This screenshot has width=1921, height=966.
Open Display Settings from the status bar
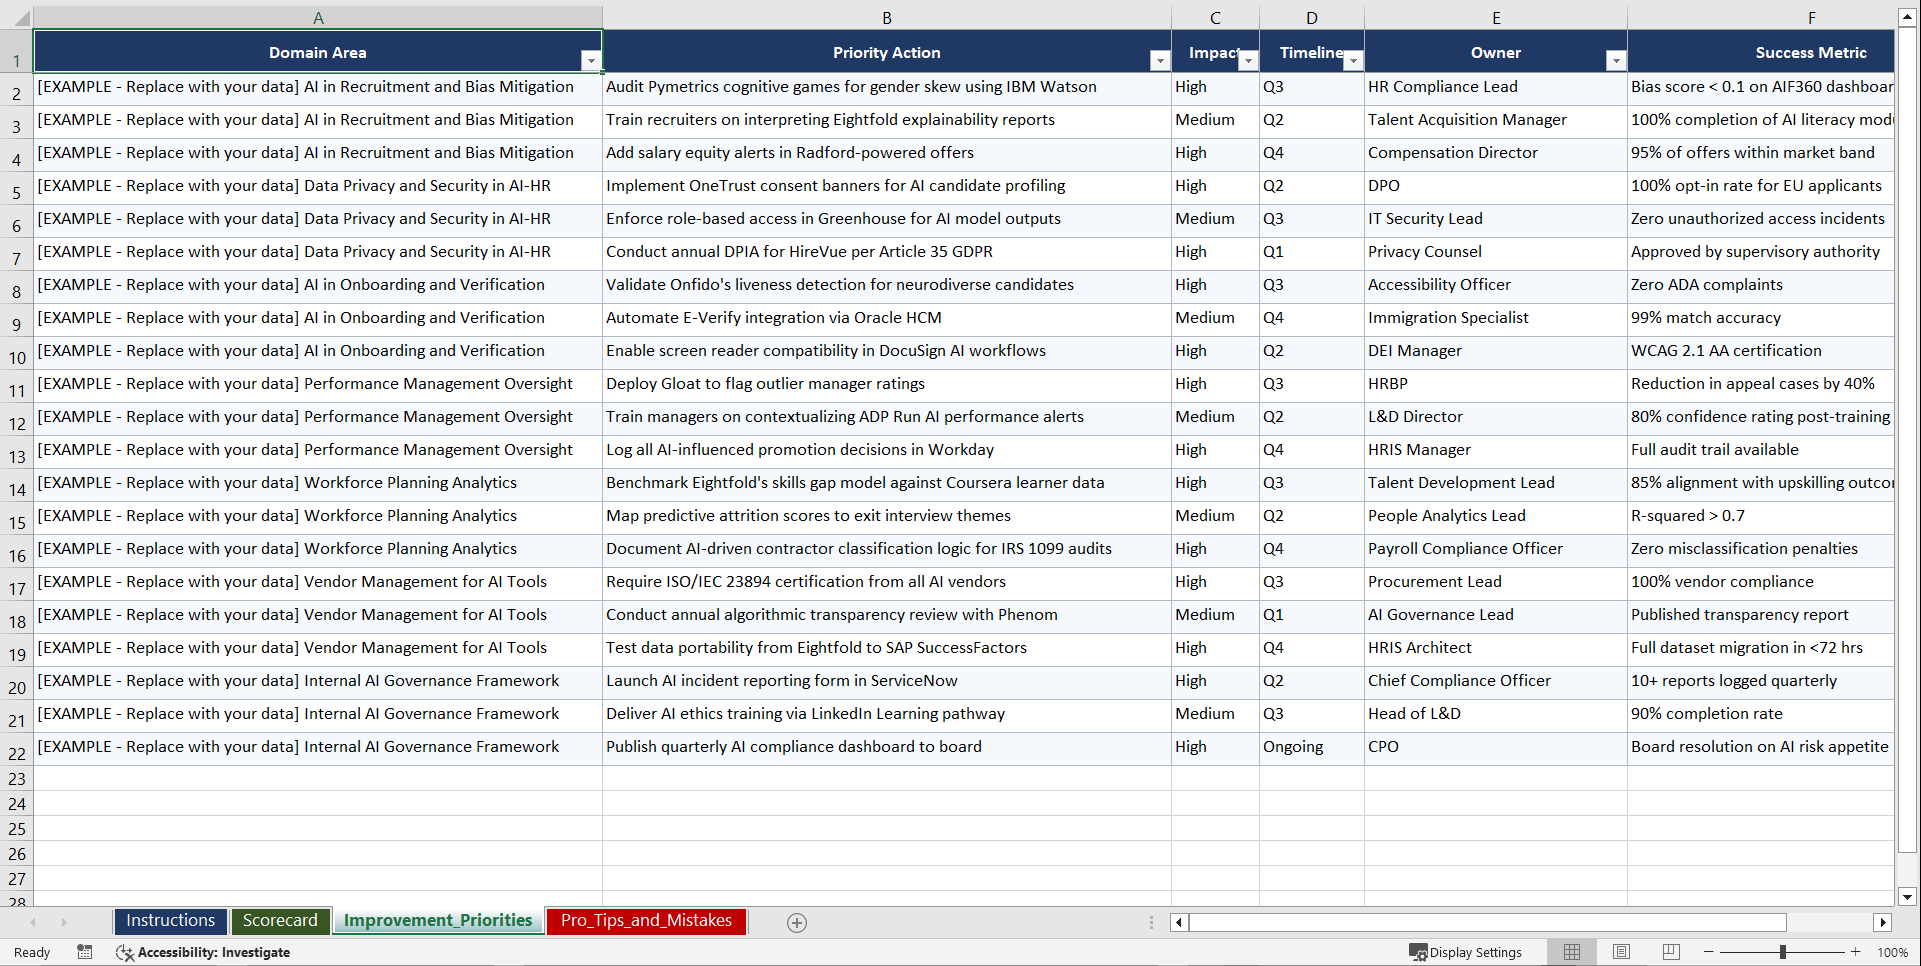[x=1465, y=952]
